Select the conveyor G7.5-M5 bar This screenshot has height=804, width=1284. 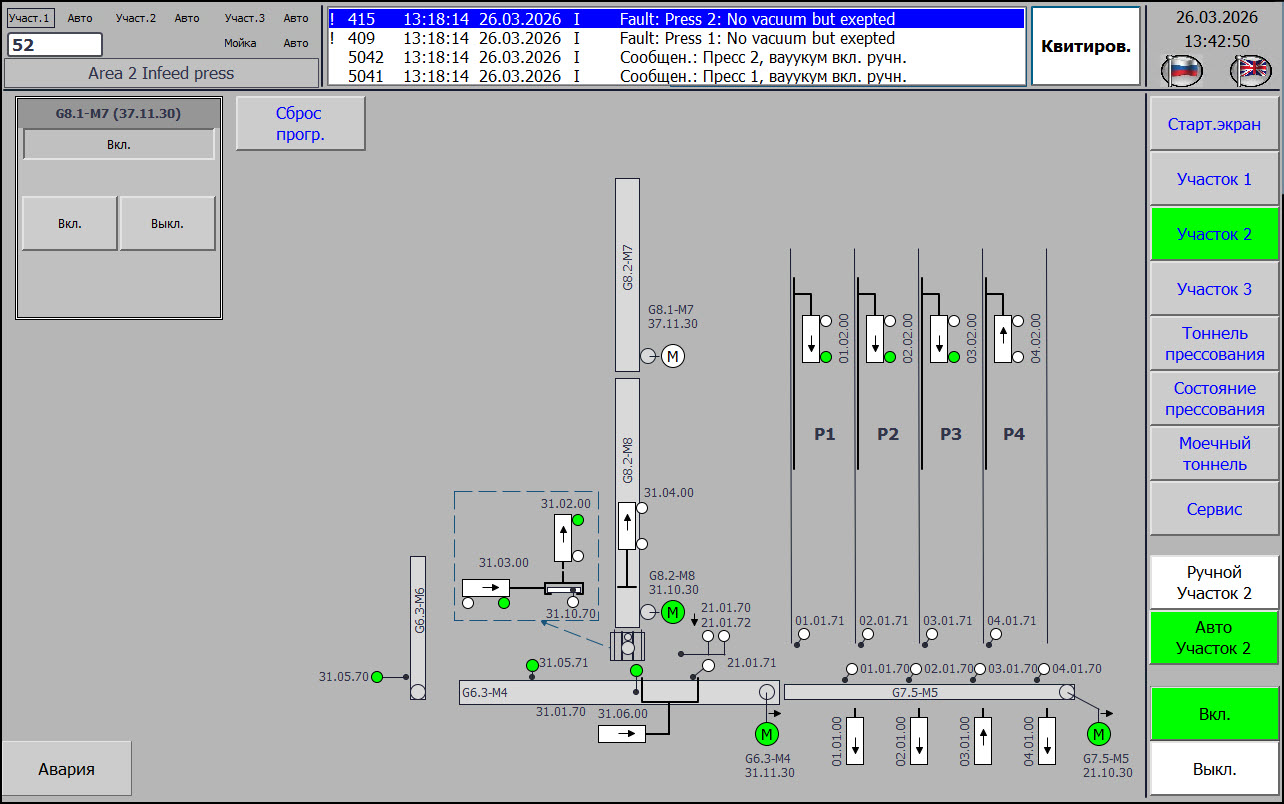[x=929, y=692]
